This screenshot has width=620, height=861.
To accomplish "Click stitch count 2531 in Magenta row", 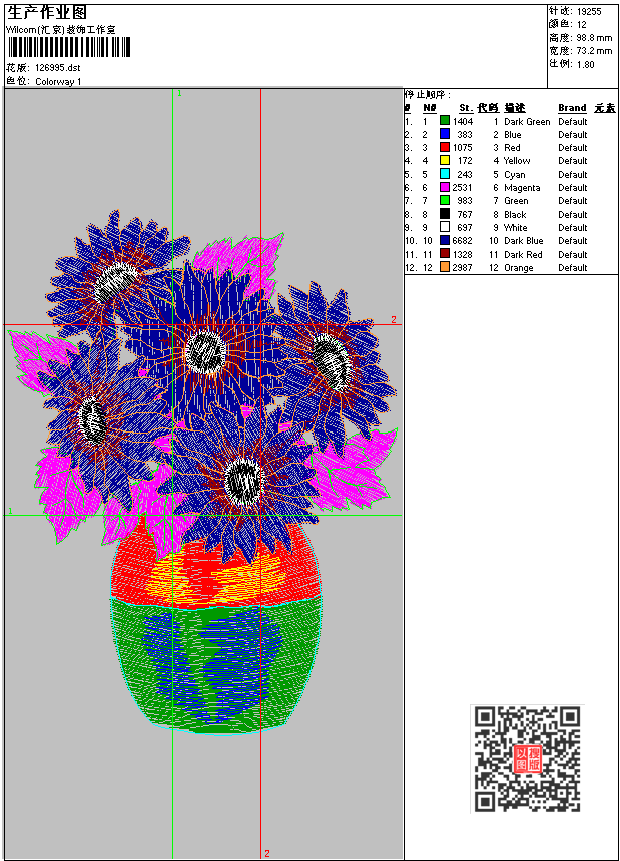I will pyautogui.click(x=462, y=188).
